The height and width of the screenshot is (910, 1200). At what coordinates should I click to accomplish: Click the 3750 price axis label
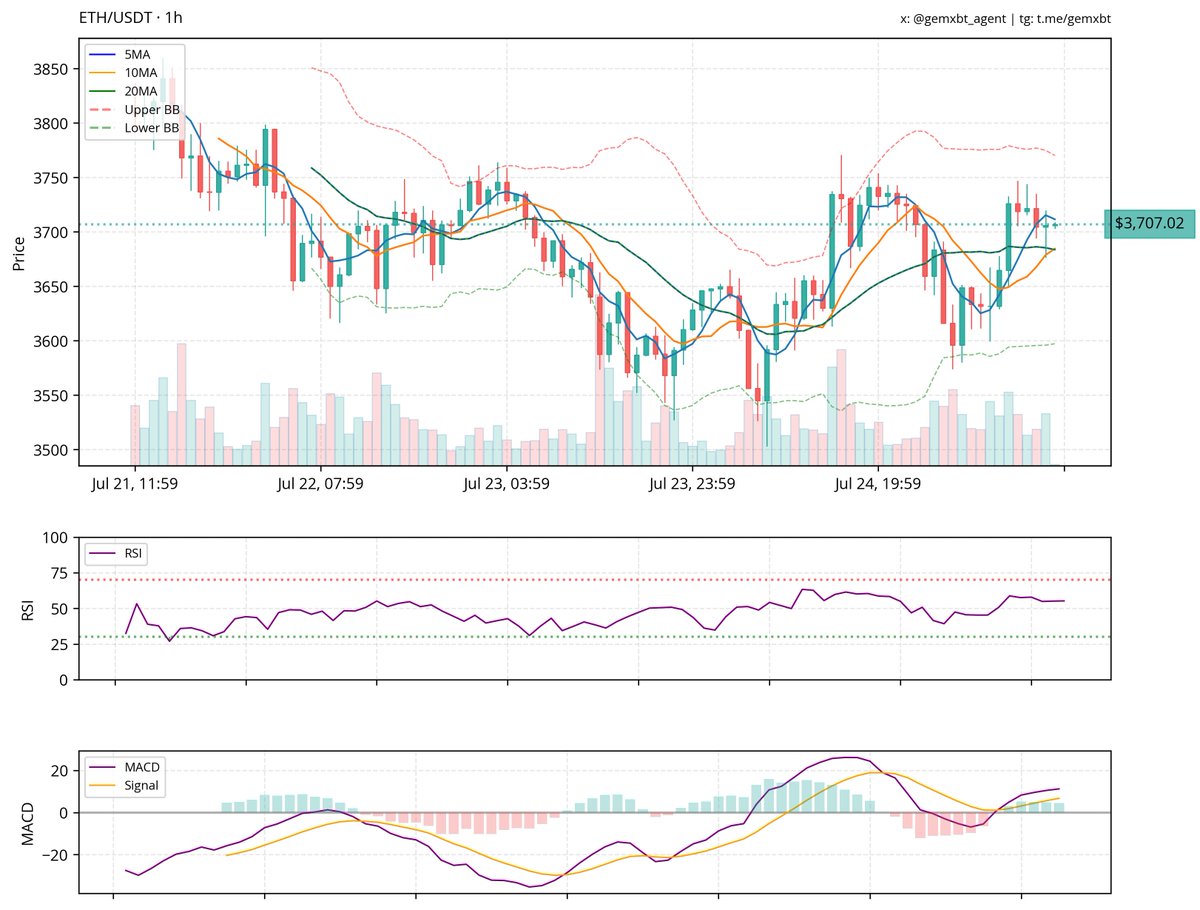coord(51,178)
